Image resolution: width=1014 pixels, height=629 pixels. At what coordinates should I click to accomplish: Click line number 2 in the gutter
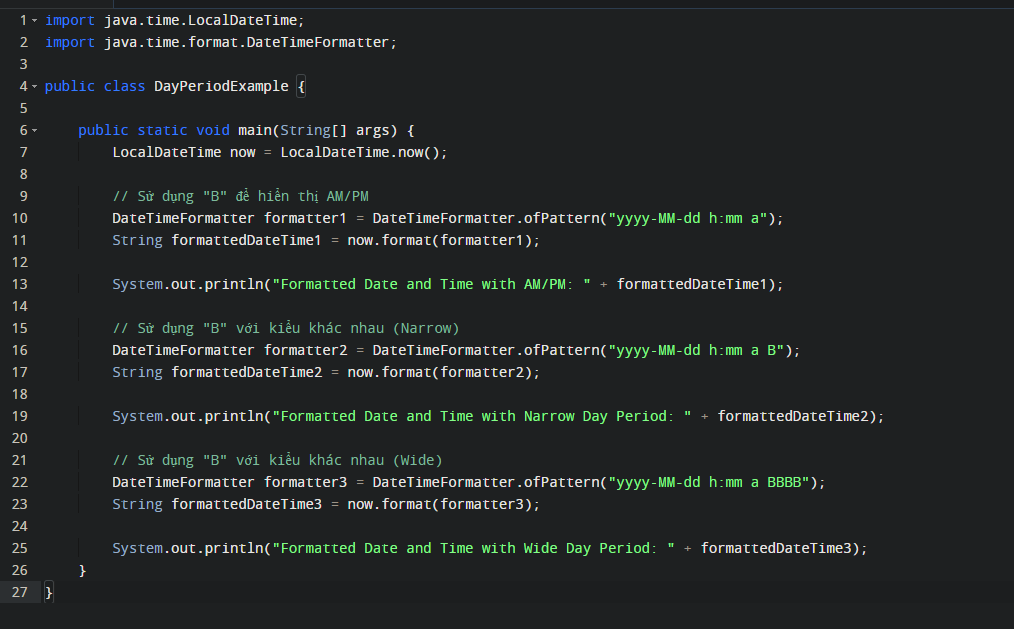pyautogui.click(x=23, y=42)
